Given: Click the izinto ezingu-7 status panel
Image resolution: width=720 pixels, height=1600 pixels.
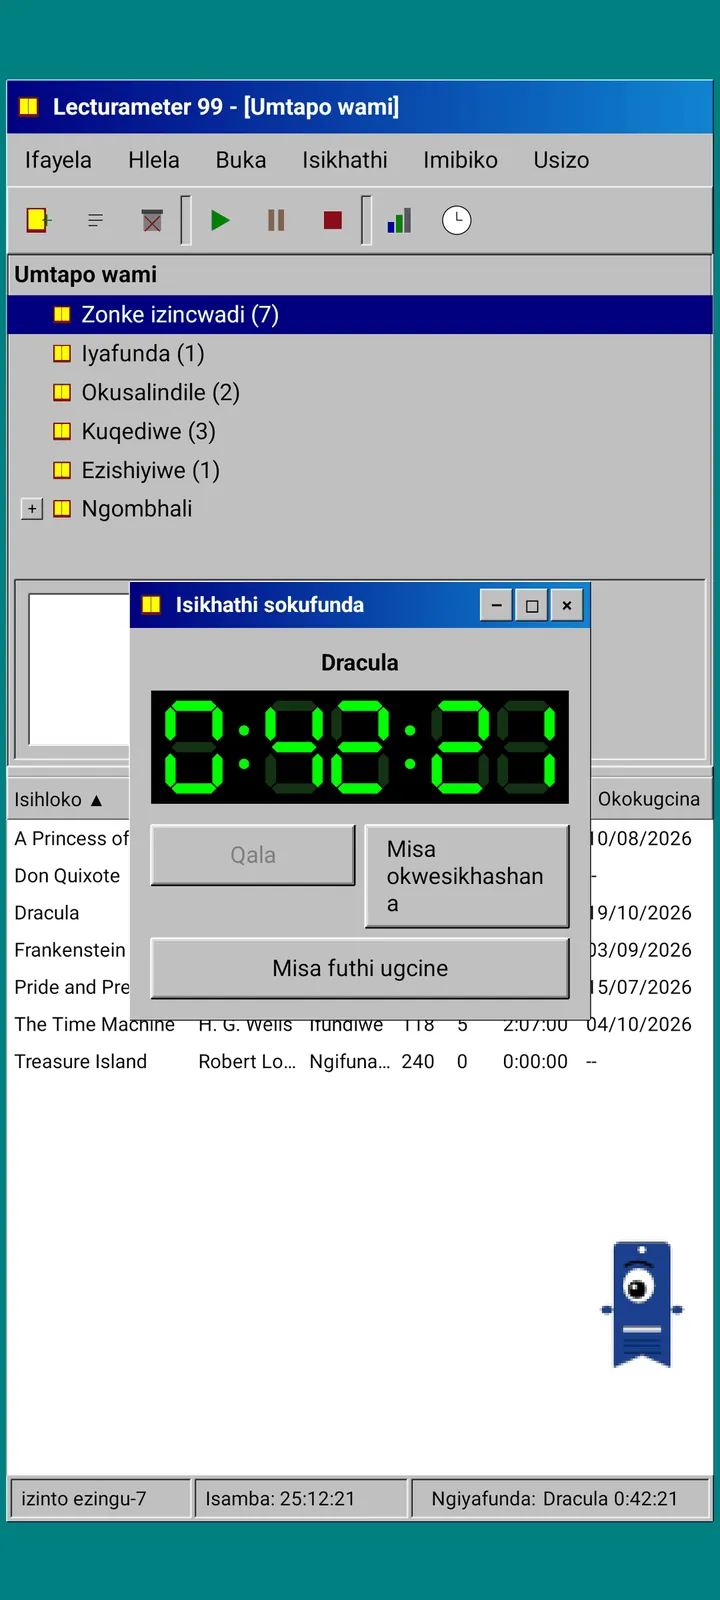Looking at the screenshot, I should tap(99, 1498).
